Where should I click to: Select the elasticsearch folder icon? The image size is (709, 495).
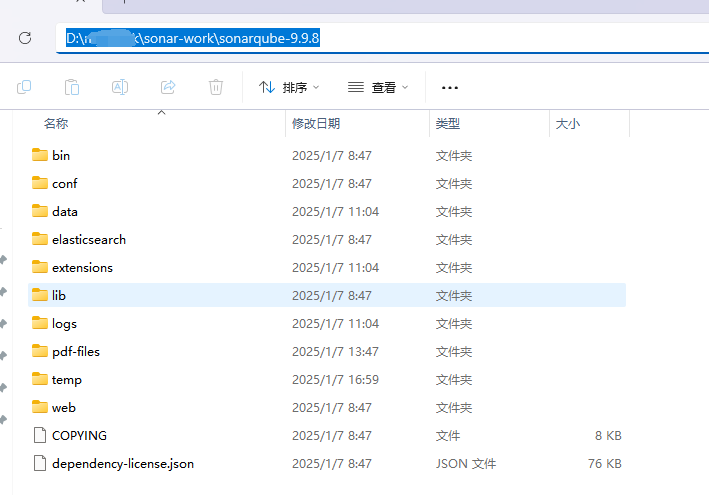click(40, 239)
